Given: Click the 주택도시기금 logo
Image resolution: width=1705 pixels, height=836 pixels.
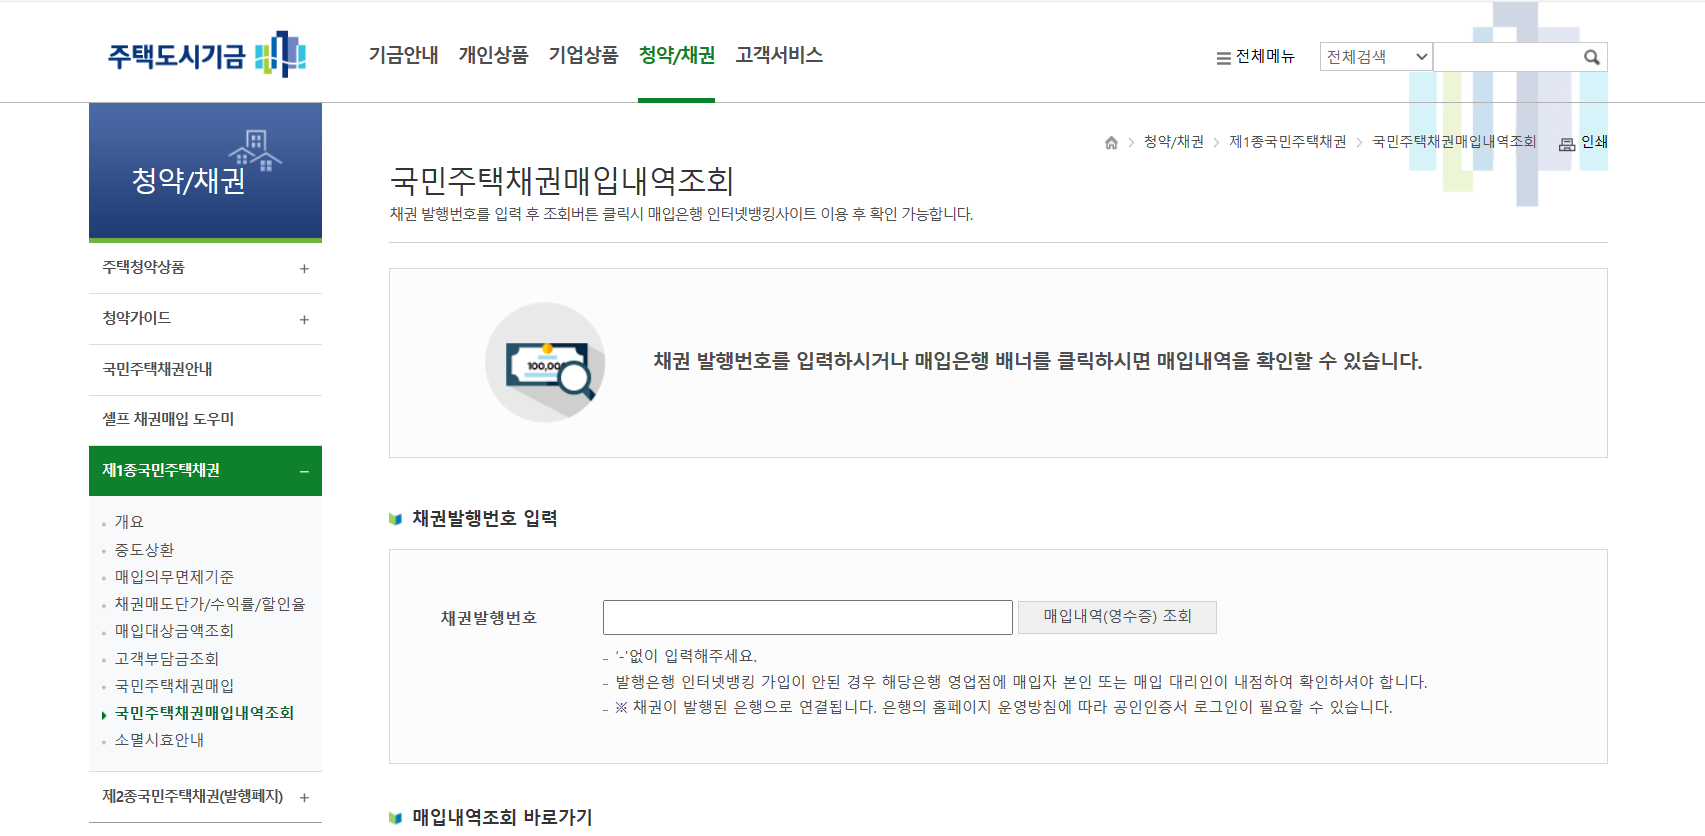Looking at the screenshot, I should [206, 54].
